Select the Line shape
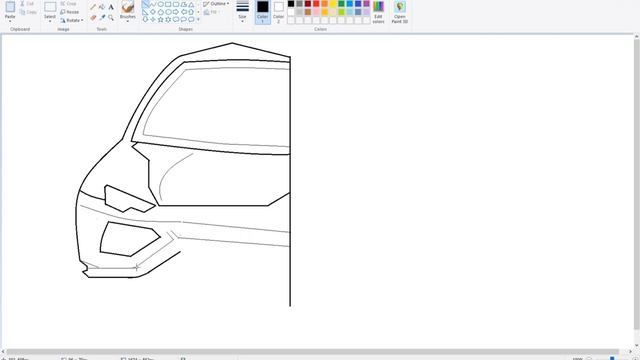The height and width of the screenshot is (360, 640). [x=145, y=4]
